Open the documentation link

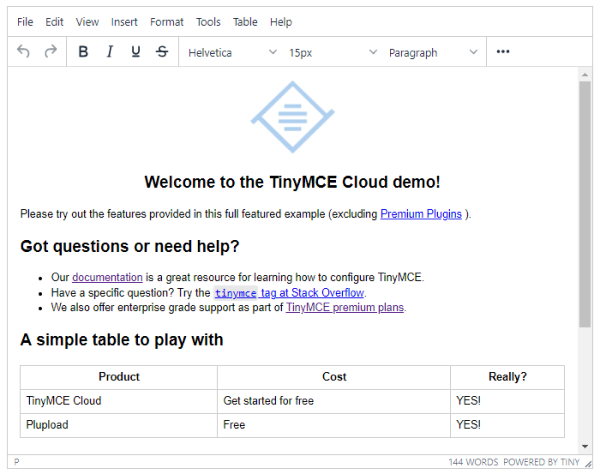(x=107, y=277)
